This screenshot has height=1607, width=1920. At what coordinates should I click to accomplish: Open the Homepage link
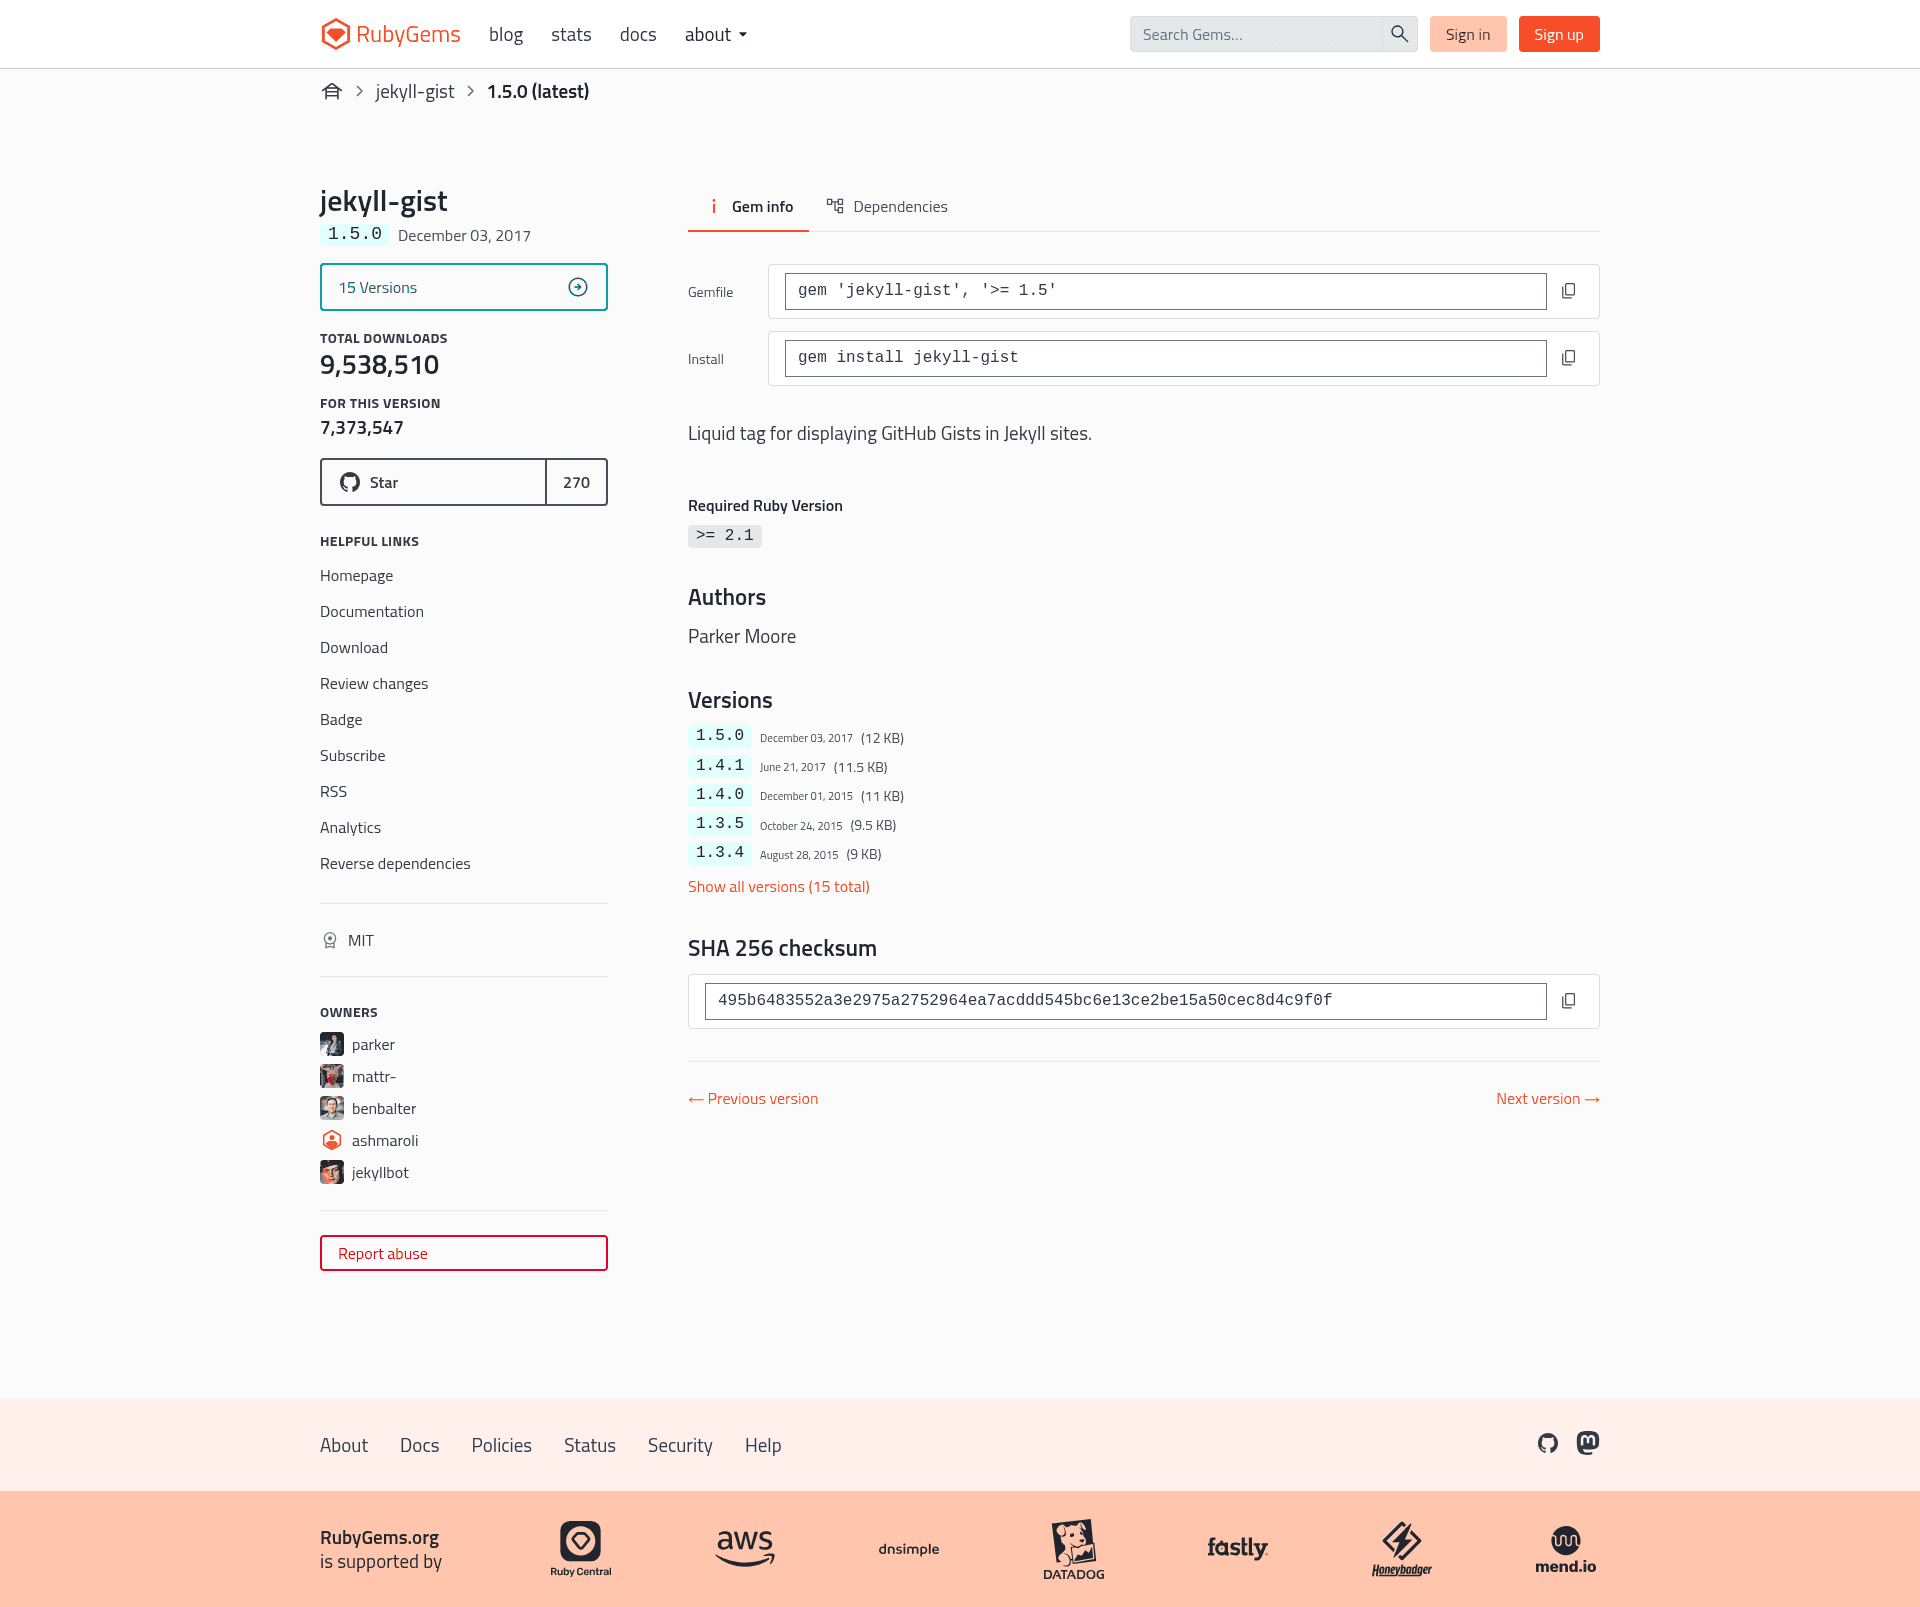356,576
